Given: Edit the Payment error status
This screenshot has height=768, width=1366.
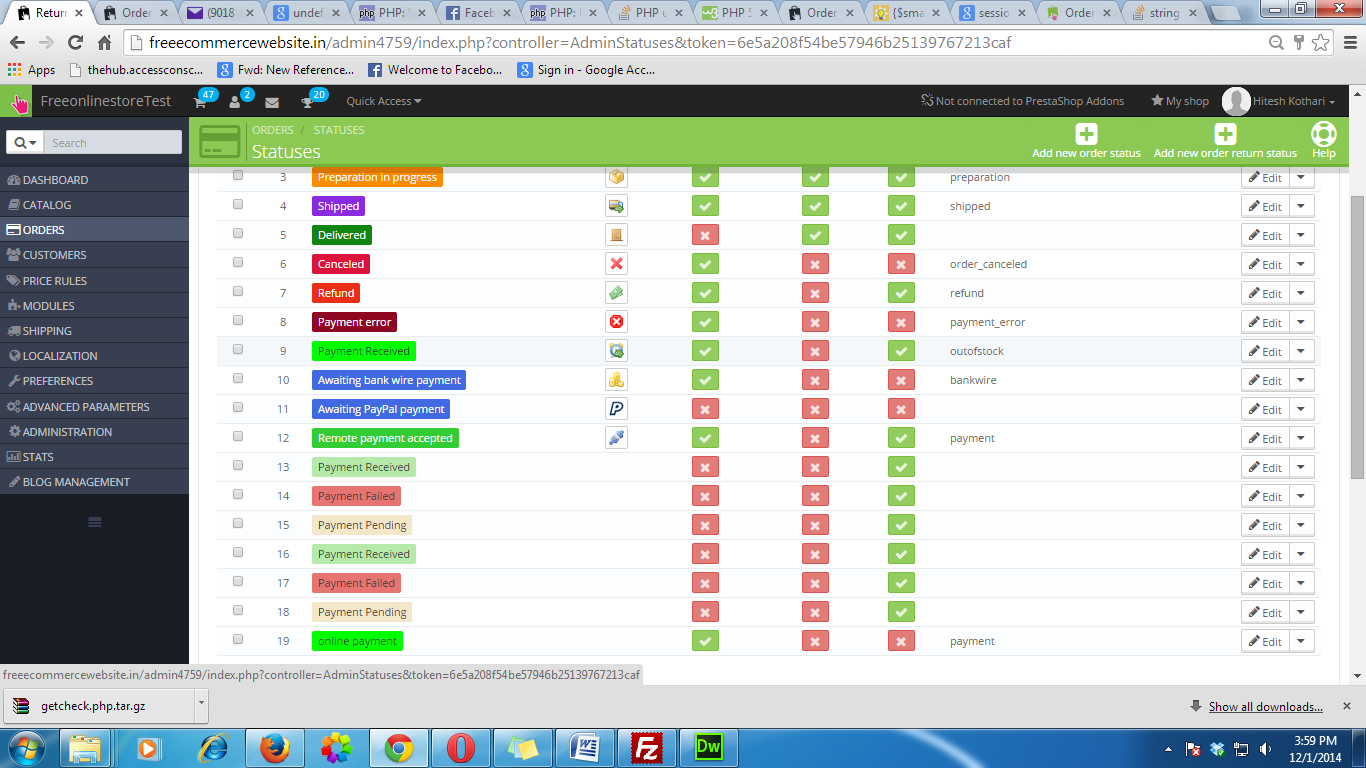Looking at the screenshot, I should point(1265,322).
